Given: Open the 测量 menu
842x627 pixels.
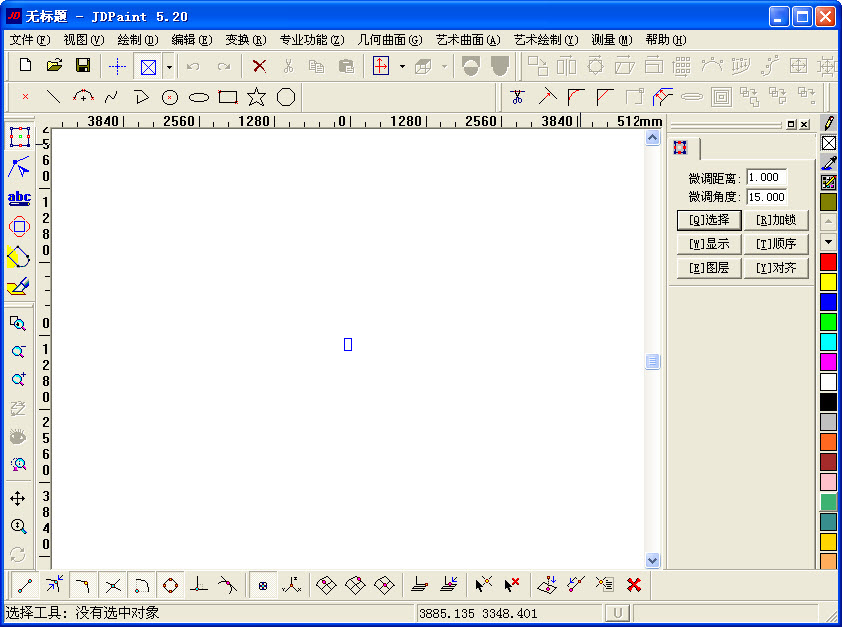Looking at the screenshot, I should click(x=611, y=40).
